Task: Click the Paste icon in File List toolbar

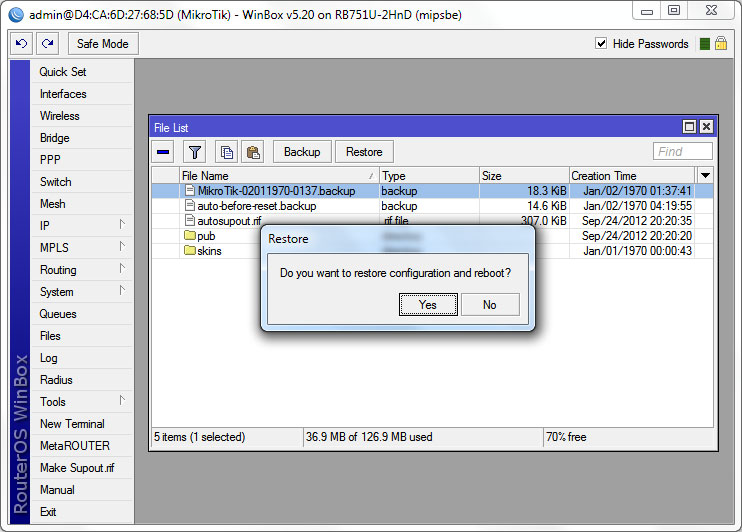Action: click(252, 152)
